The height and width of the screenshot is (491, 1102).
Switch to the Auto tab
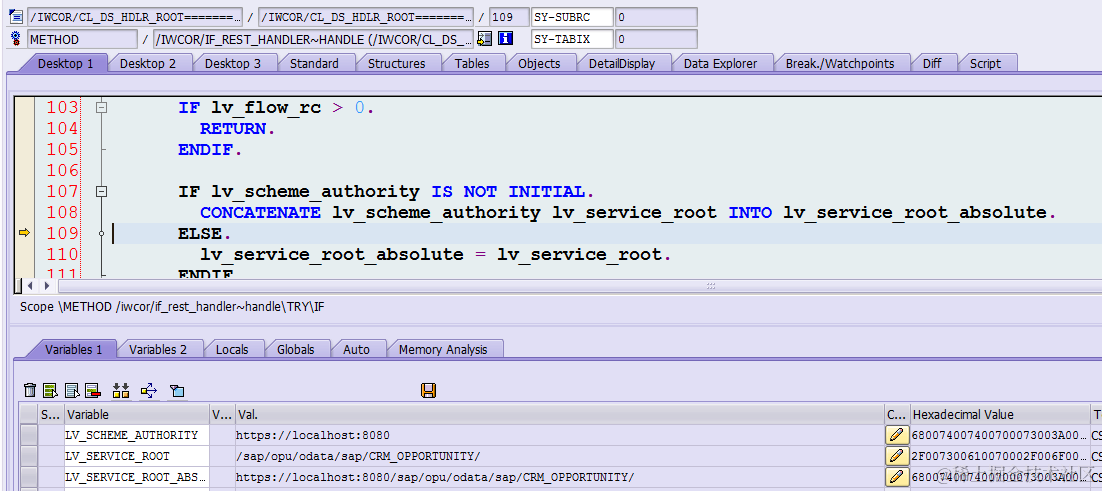point(356,349)
